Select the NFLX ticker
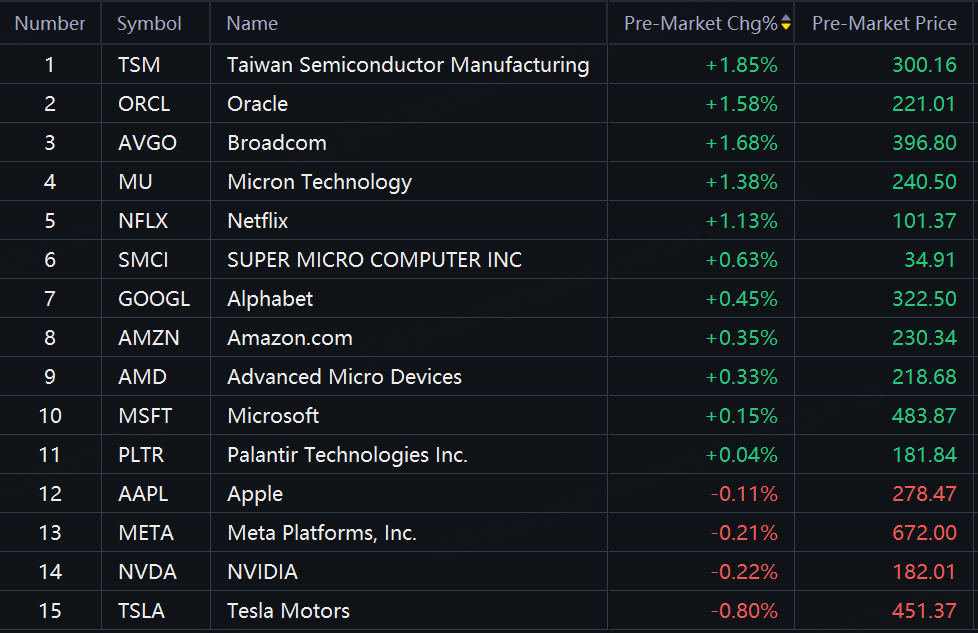 pos(143,221)
